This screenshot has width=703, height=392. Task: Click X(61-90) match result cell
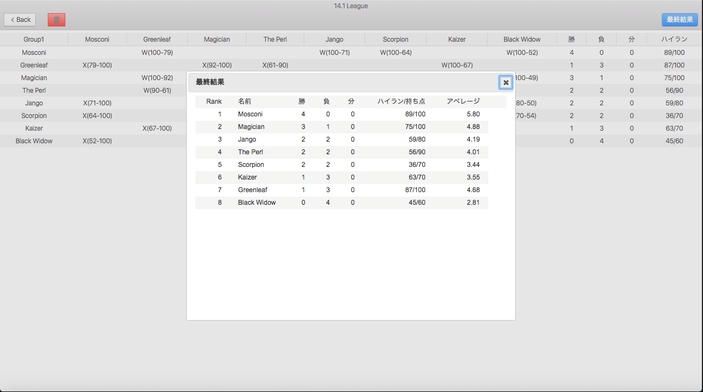click(275, 65)
